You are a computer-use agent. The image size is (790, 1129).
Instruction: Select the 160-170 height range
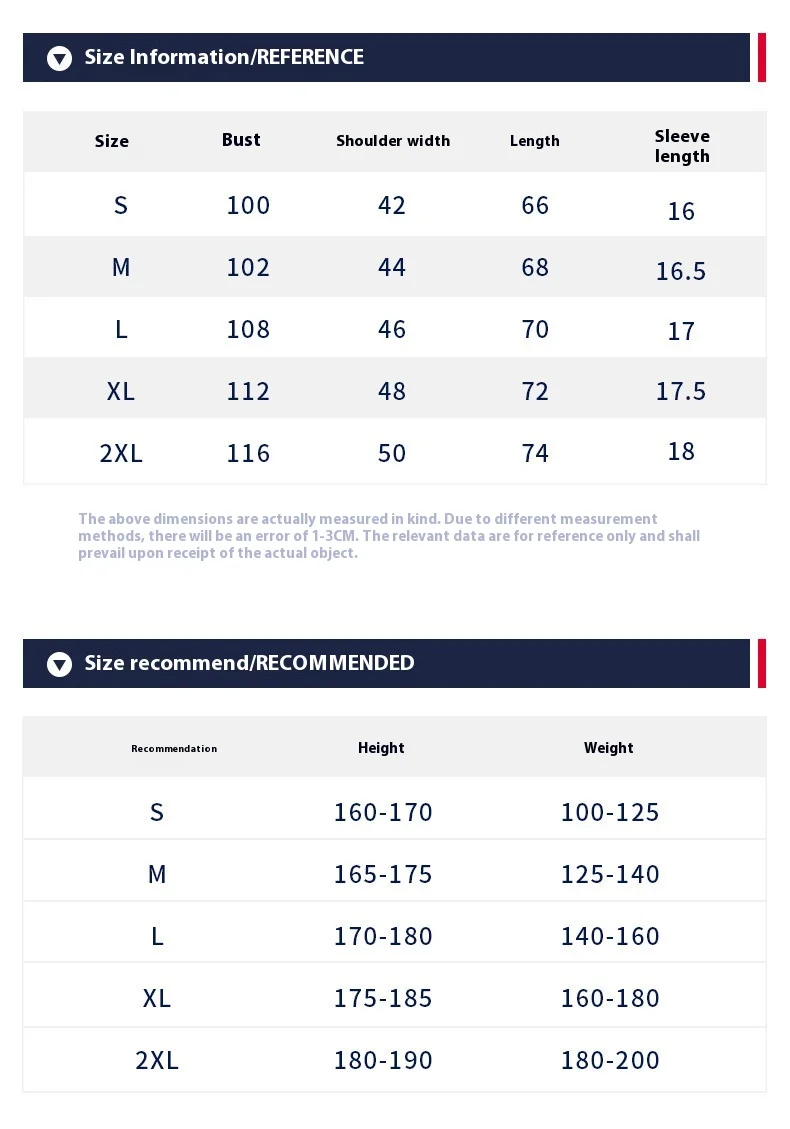[x=383, y=812]
